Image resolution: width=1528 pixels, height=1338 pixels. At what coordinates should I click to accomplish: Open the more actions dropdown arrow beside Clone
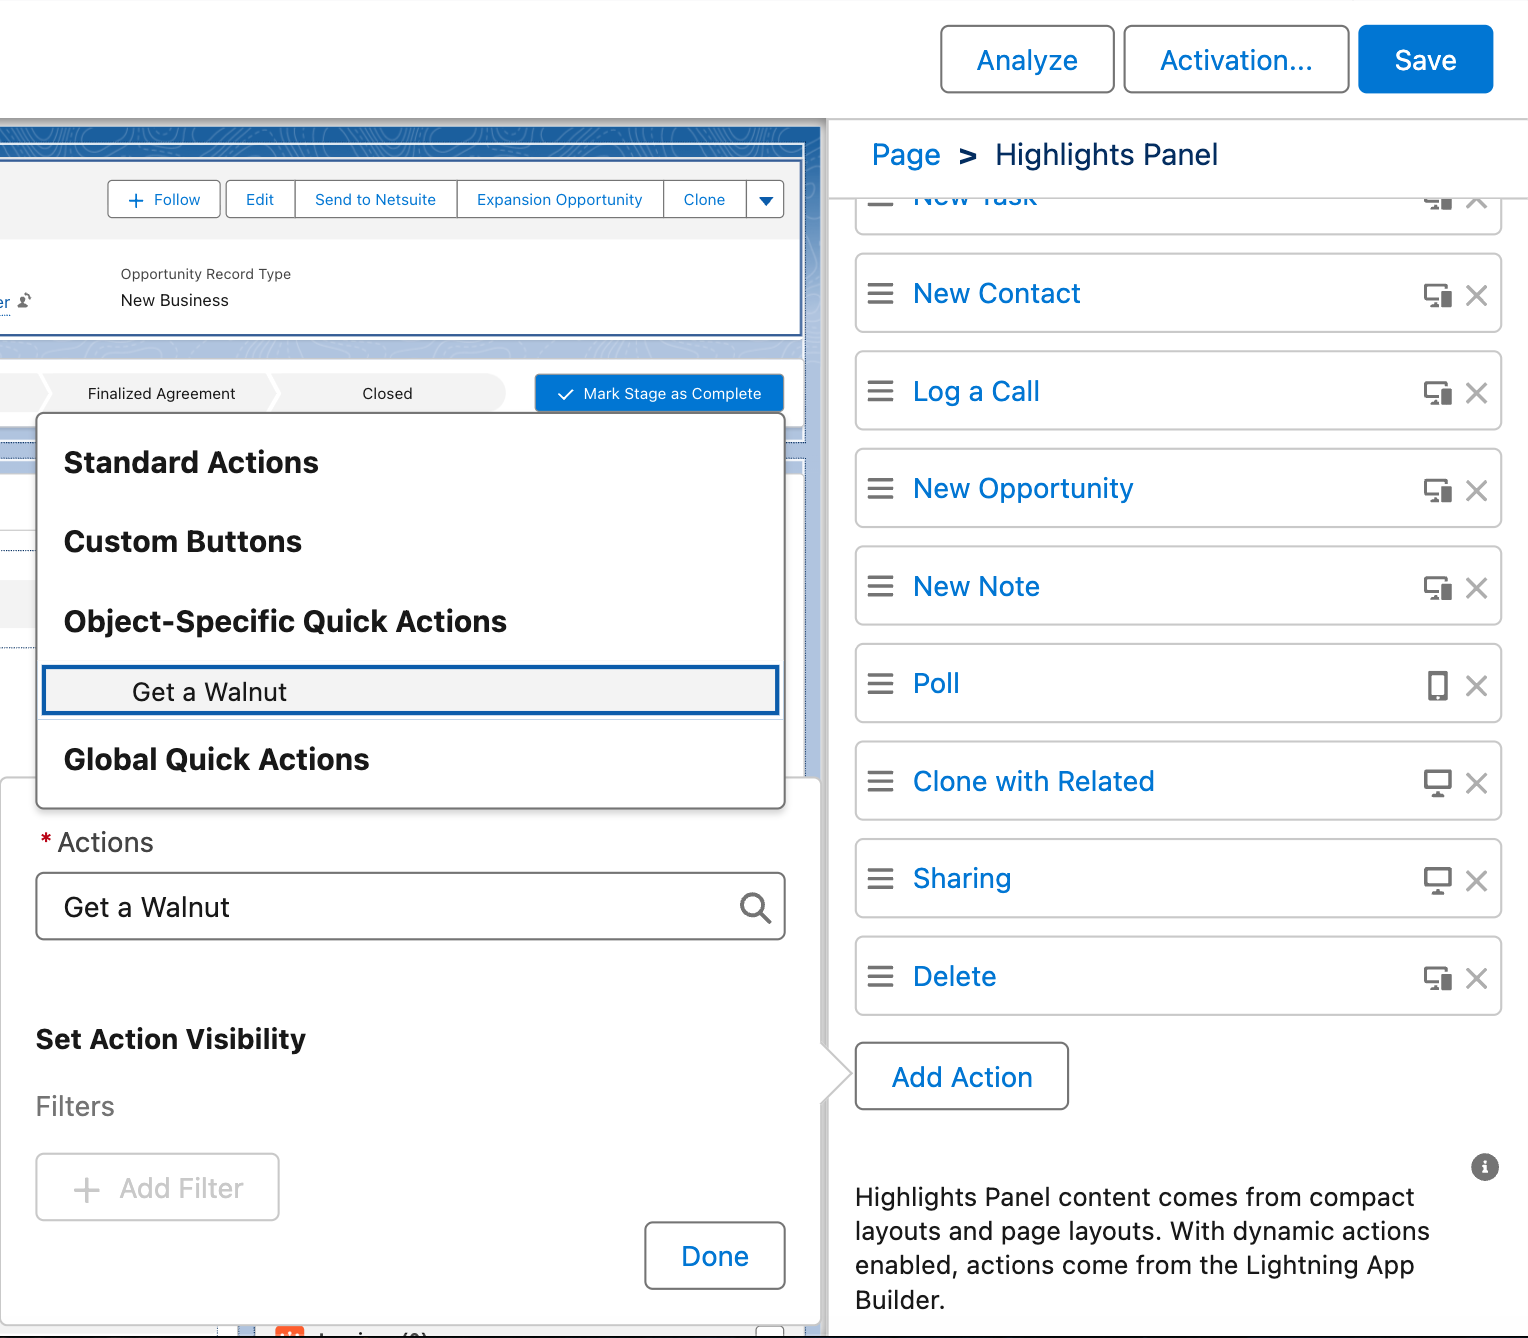pos(765,200)
